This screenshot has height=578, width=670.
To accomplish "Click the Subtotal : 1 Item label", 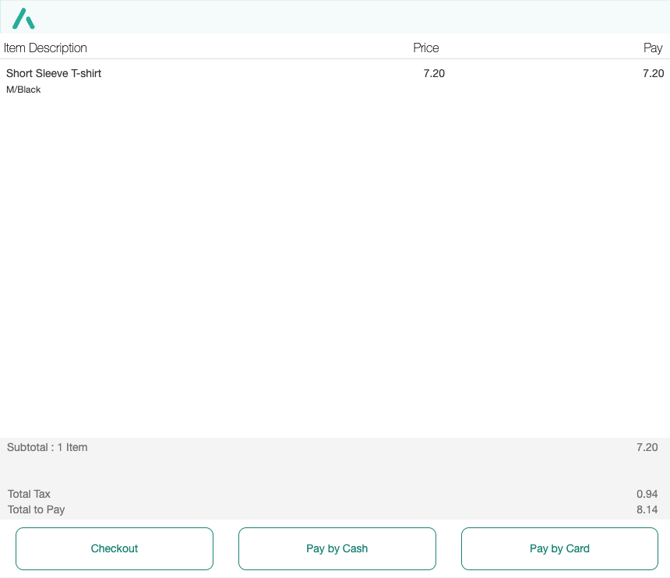I will [48, 448].
